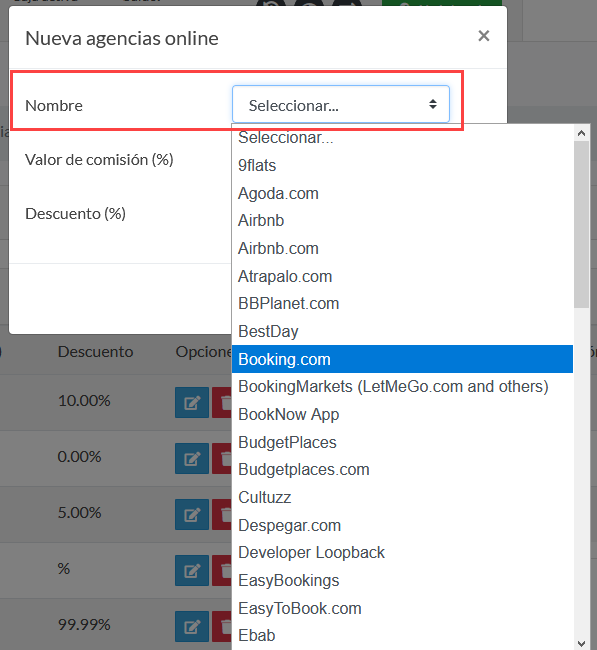The image size is (597, 650).
Task: Select Despegar.com in the dropdown
Action: coord(402,525)
